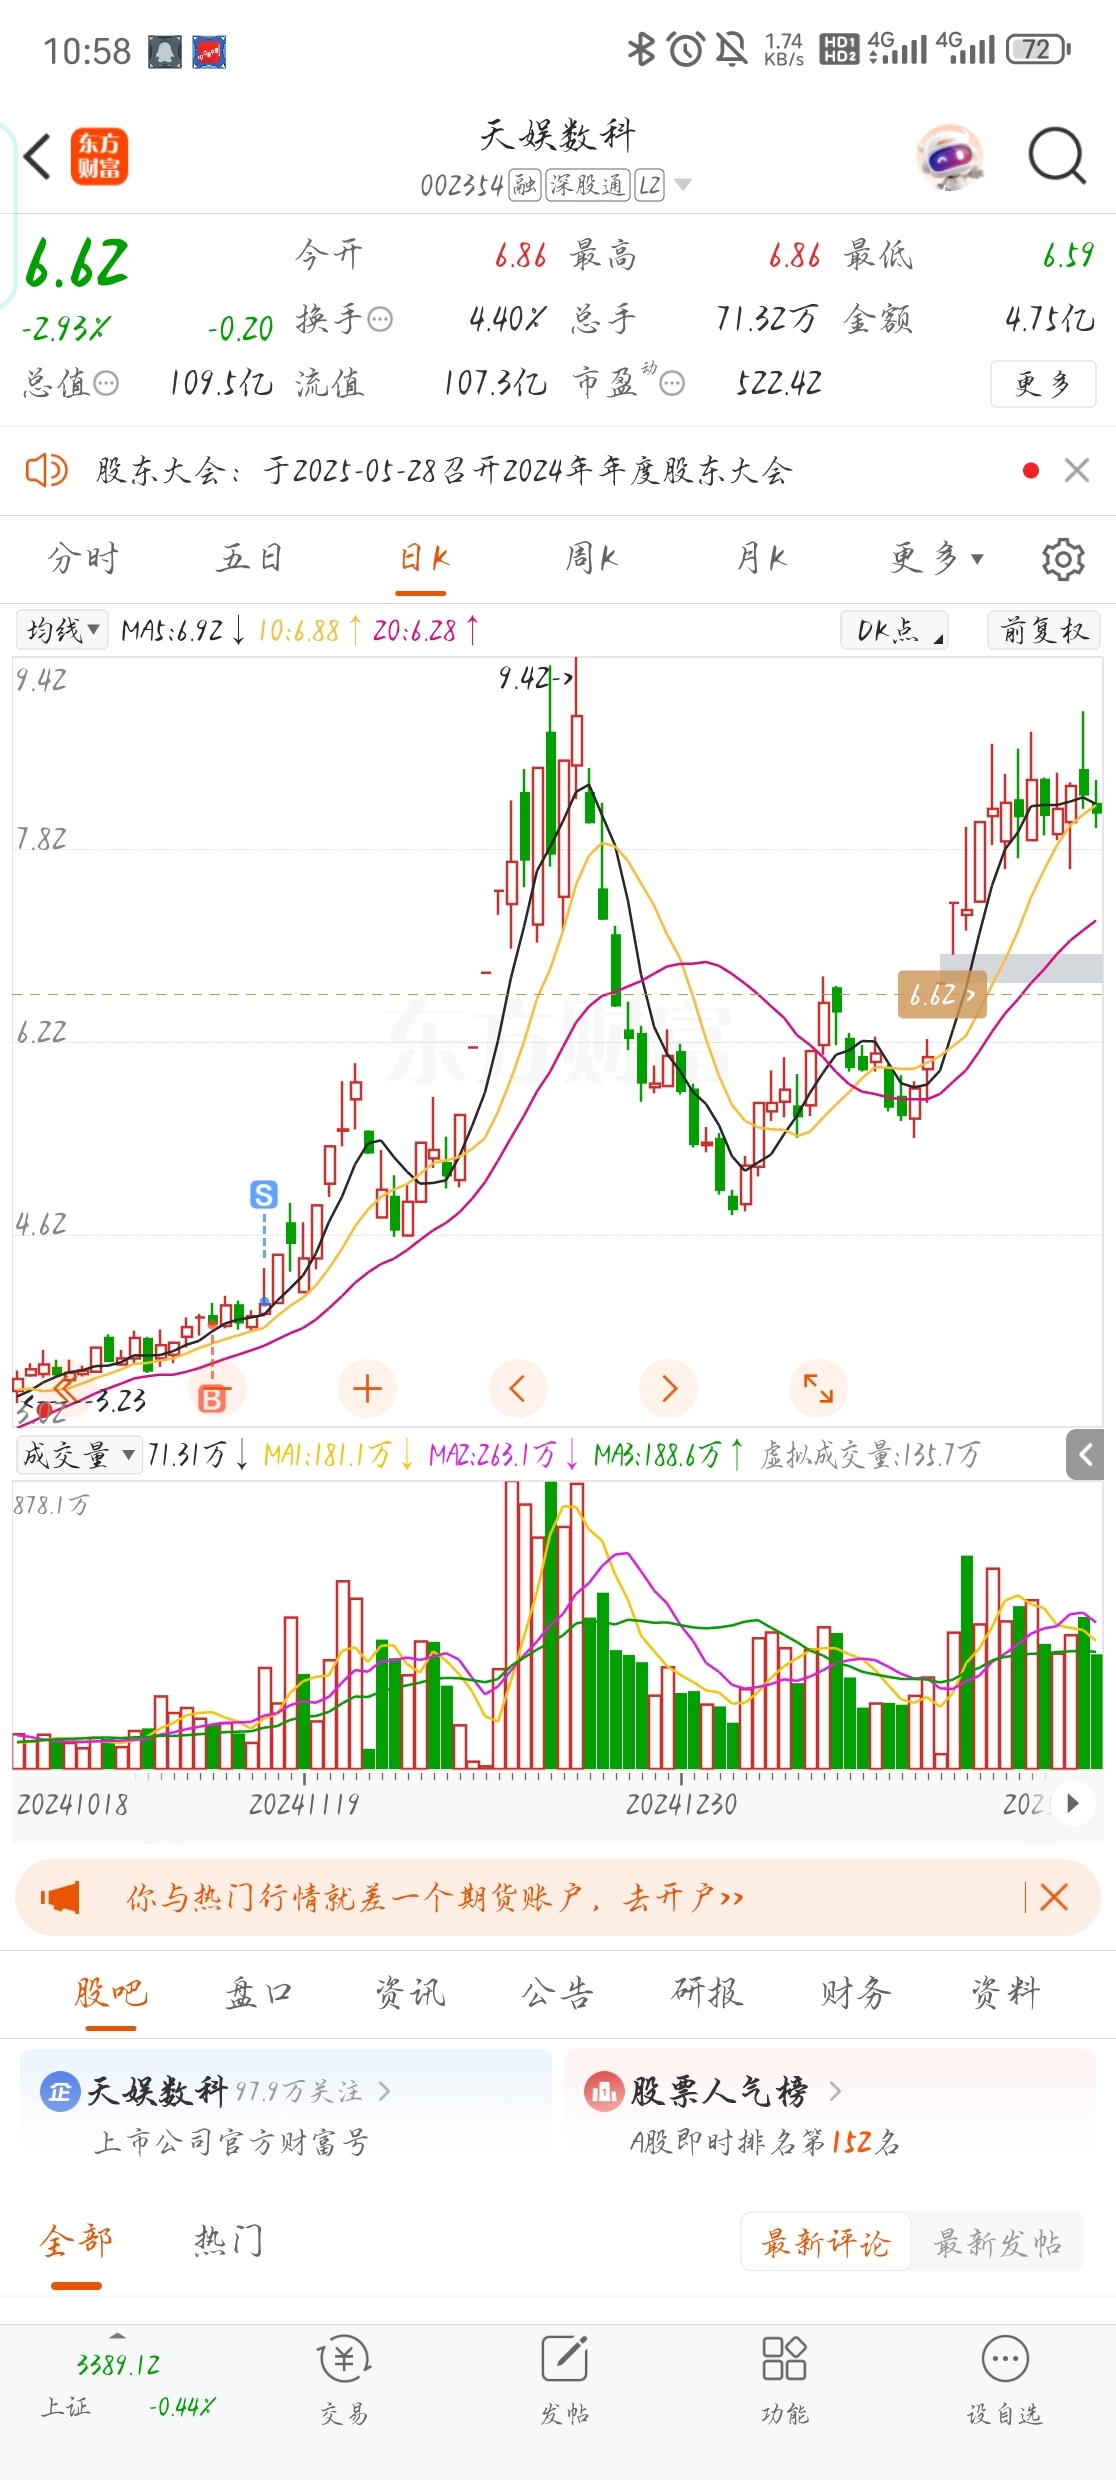Show 总值 info bubble icon
Viewport: 1116px width, 2480px height.
point(106,384)
